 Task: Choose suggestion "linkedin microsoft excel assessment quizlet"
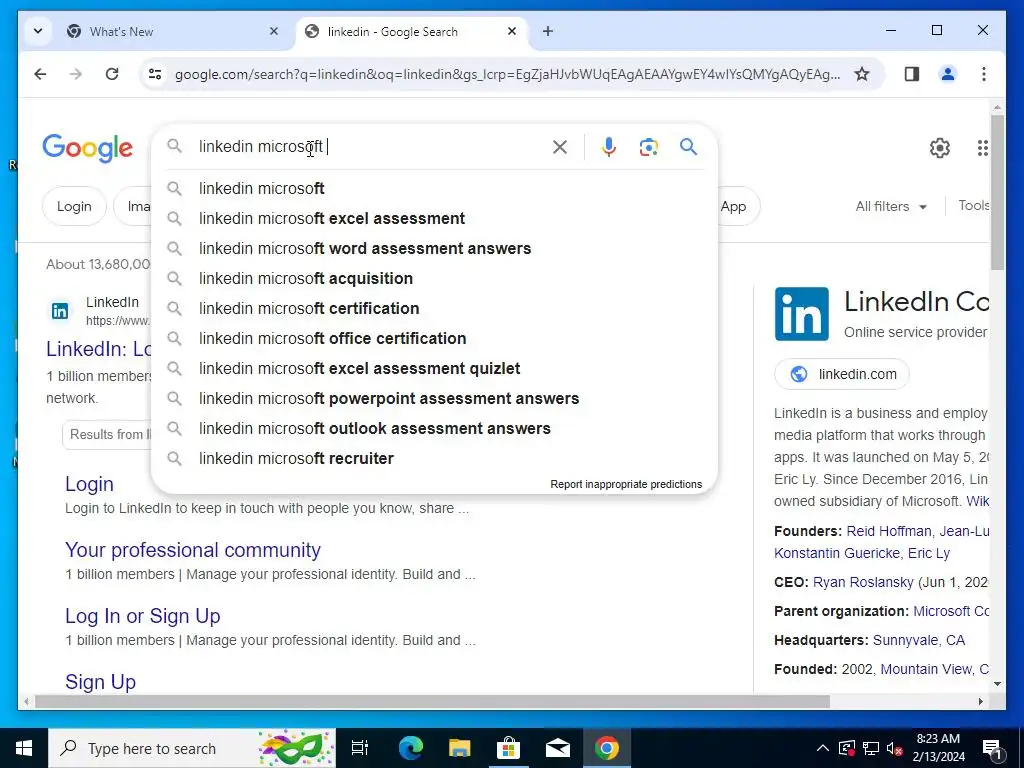tap(434, 368)
